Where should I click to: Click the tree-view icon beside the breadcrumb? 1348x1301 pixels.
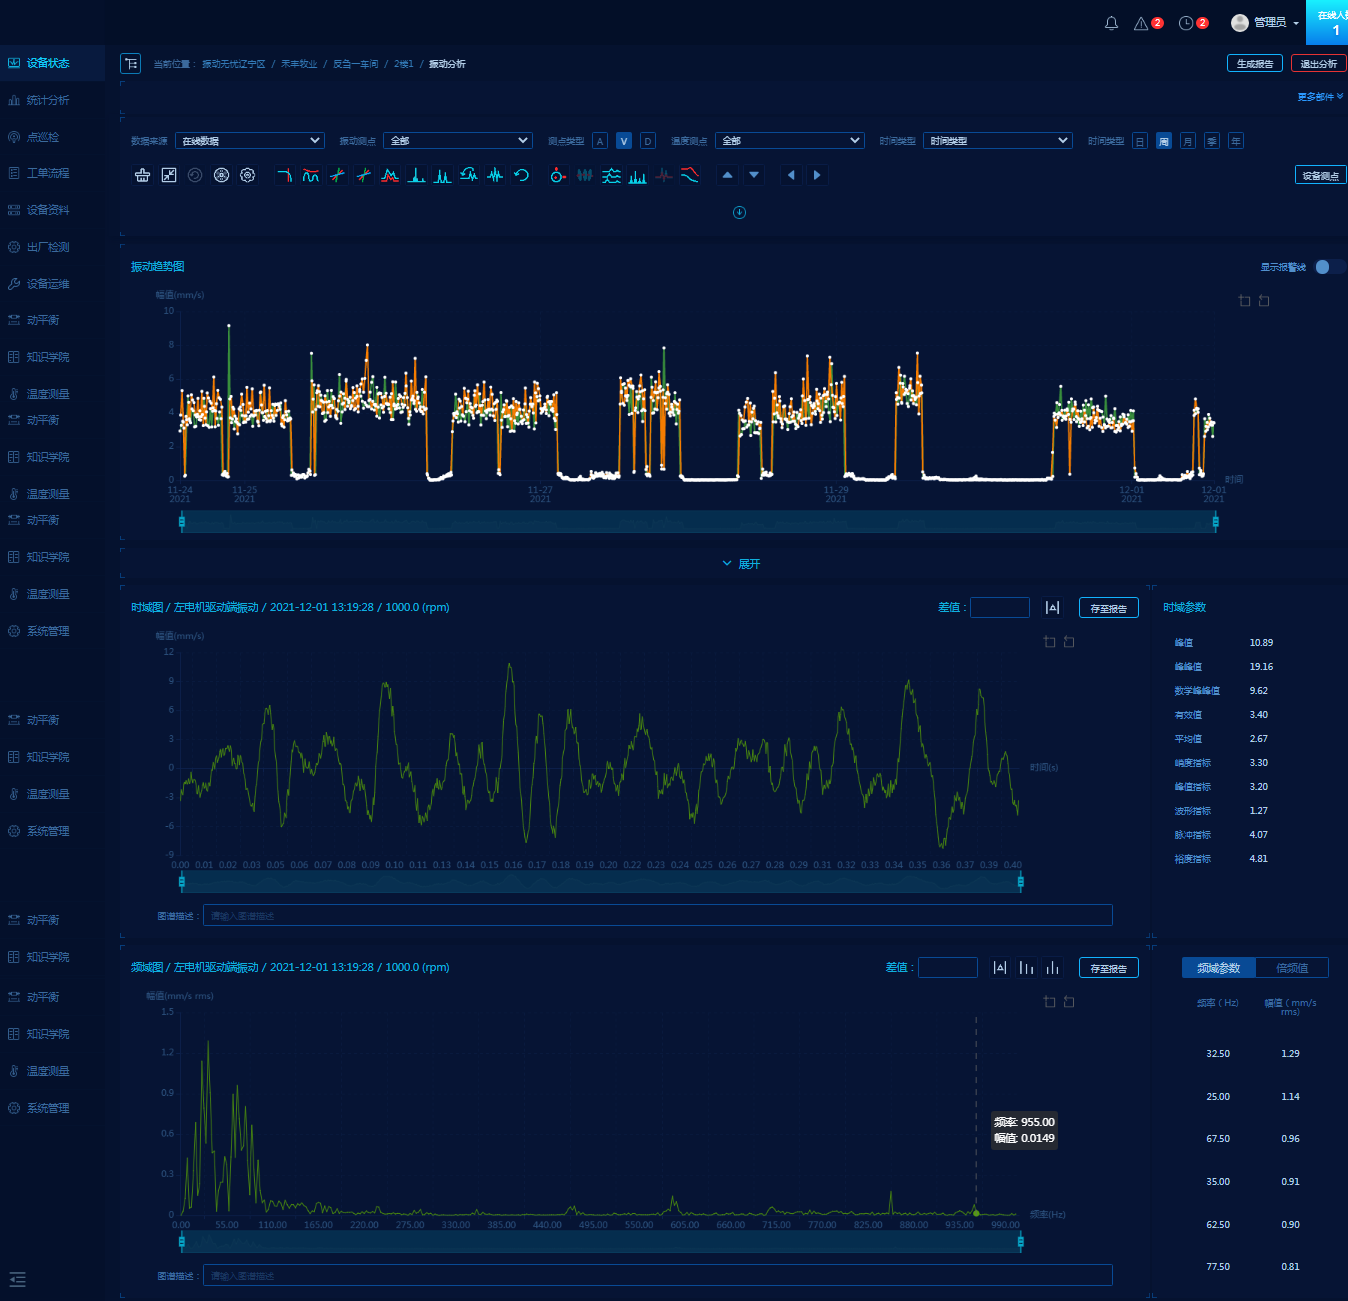(x=131, y=63)
